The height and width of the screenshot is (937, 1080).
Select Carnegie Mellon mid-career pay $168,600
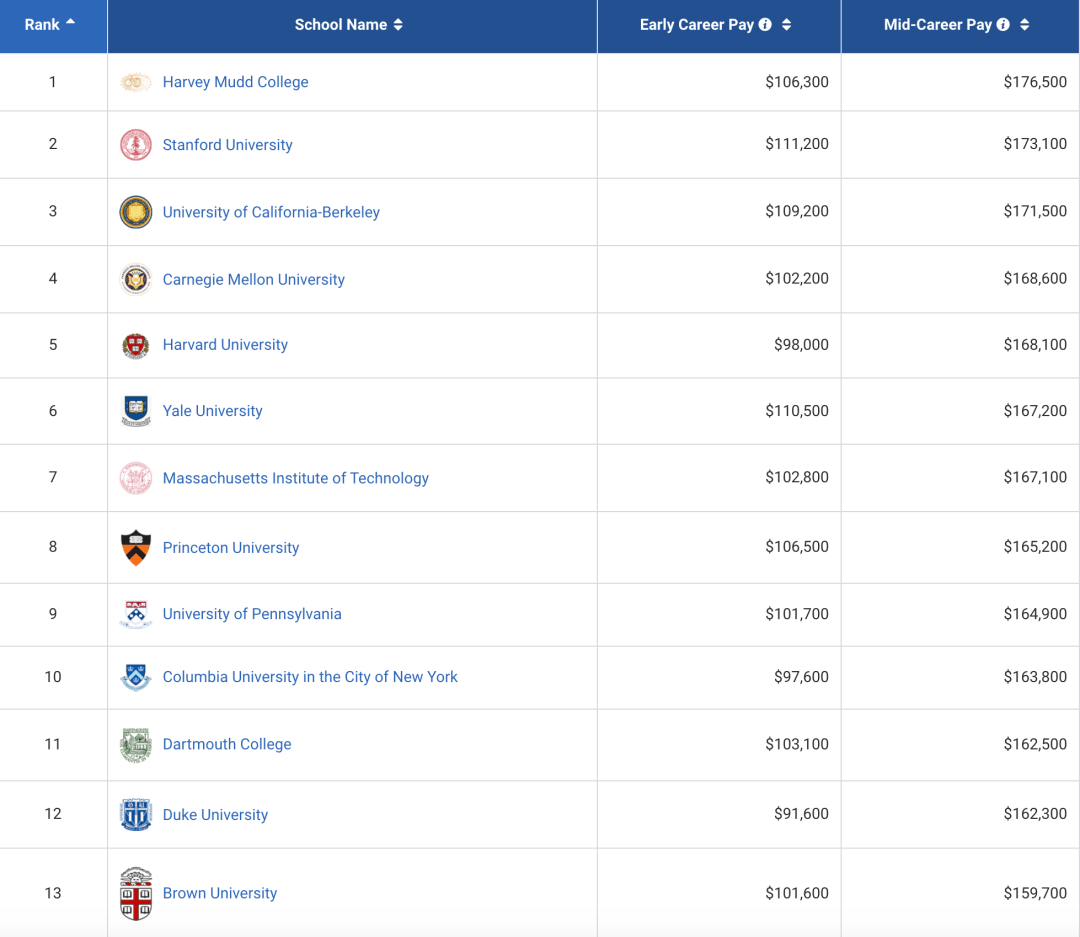(1035, 278)
